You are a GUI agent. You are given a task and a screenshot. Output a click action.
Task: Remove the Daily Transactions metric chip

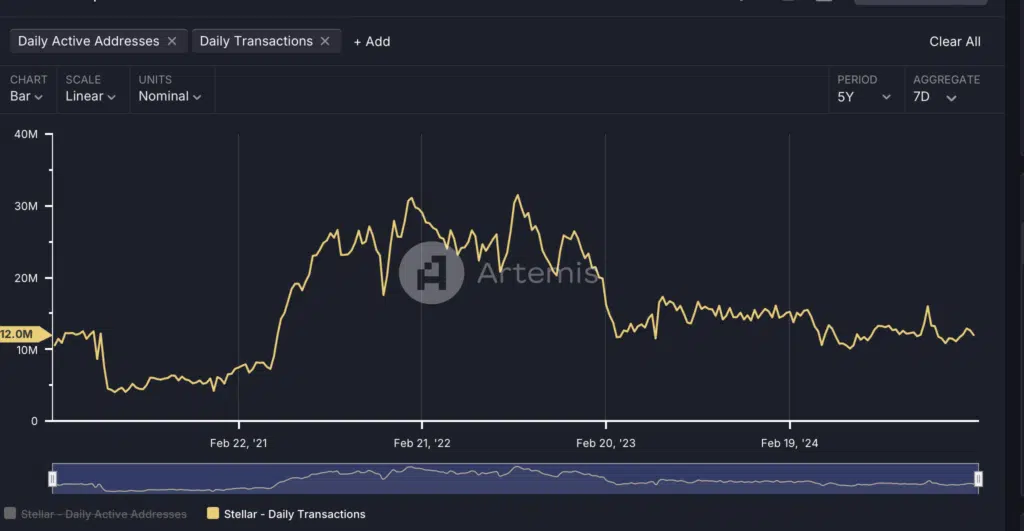coord(325,41)
